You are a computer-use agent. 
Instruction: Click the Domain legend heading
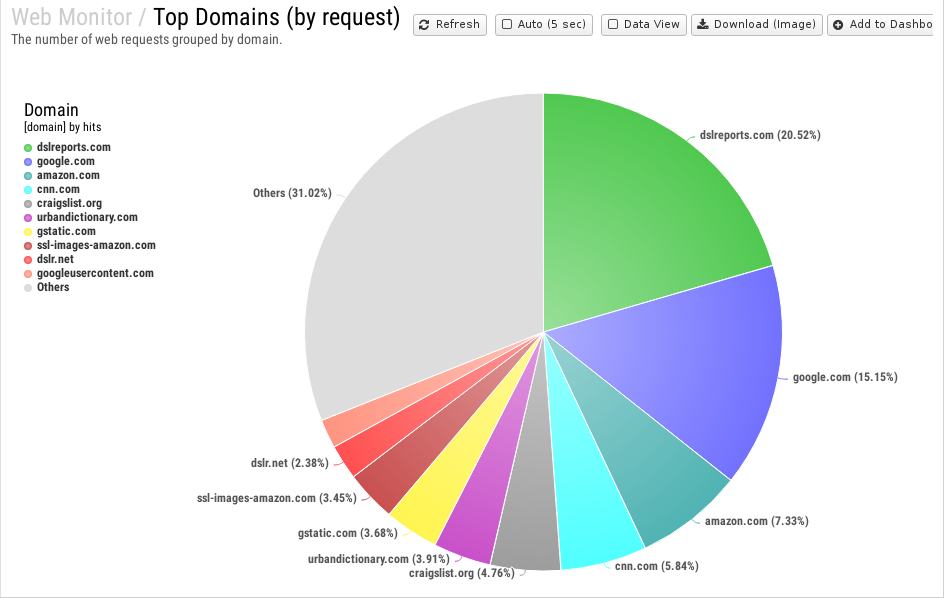click(x=51, y=110)
